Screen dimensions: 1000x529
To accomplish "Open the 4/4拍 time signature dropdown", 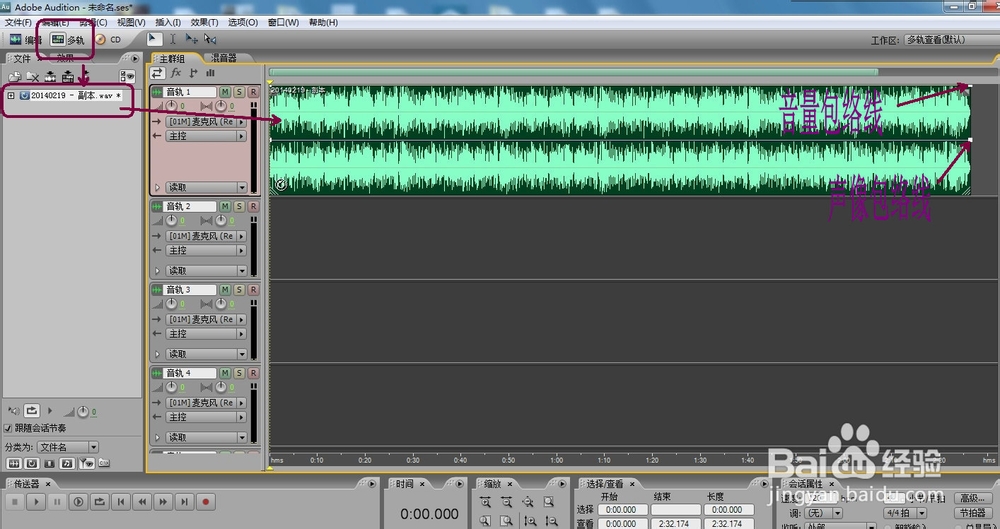I will tap(905, 513).
